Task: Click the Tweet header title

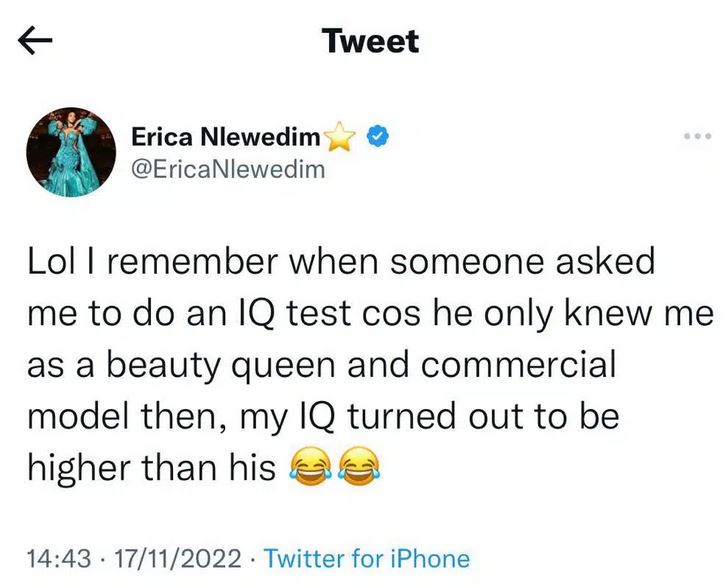Action: [x=371, y=41]
